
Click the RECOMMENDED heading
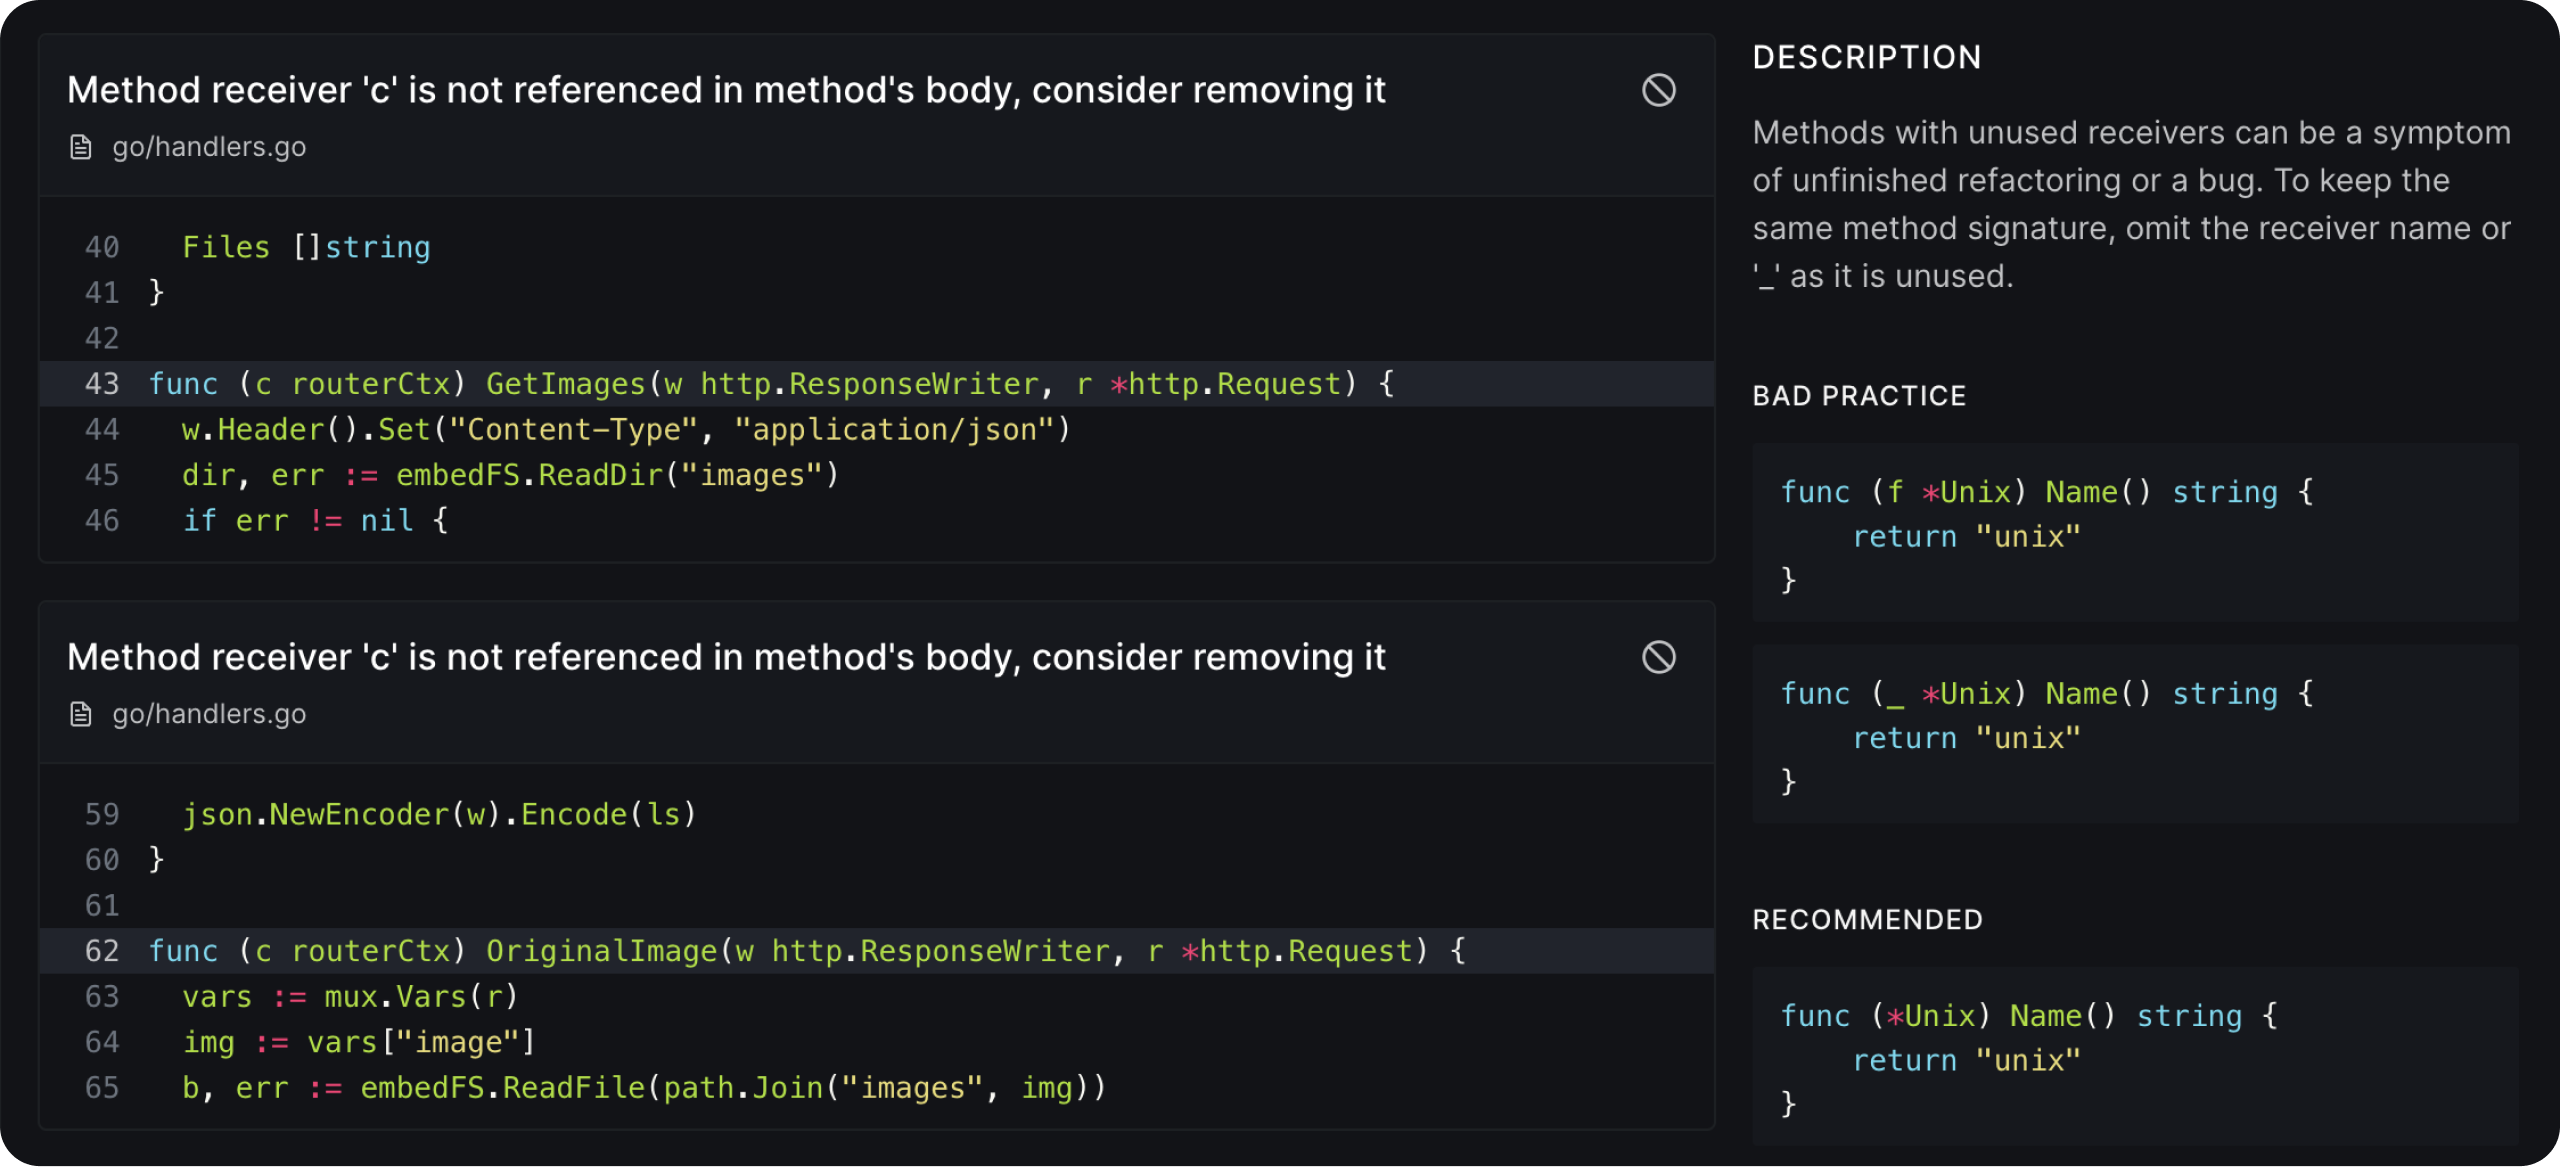click(x=1867, y=920)
